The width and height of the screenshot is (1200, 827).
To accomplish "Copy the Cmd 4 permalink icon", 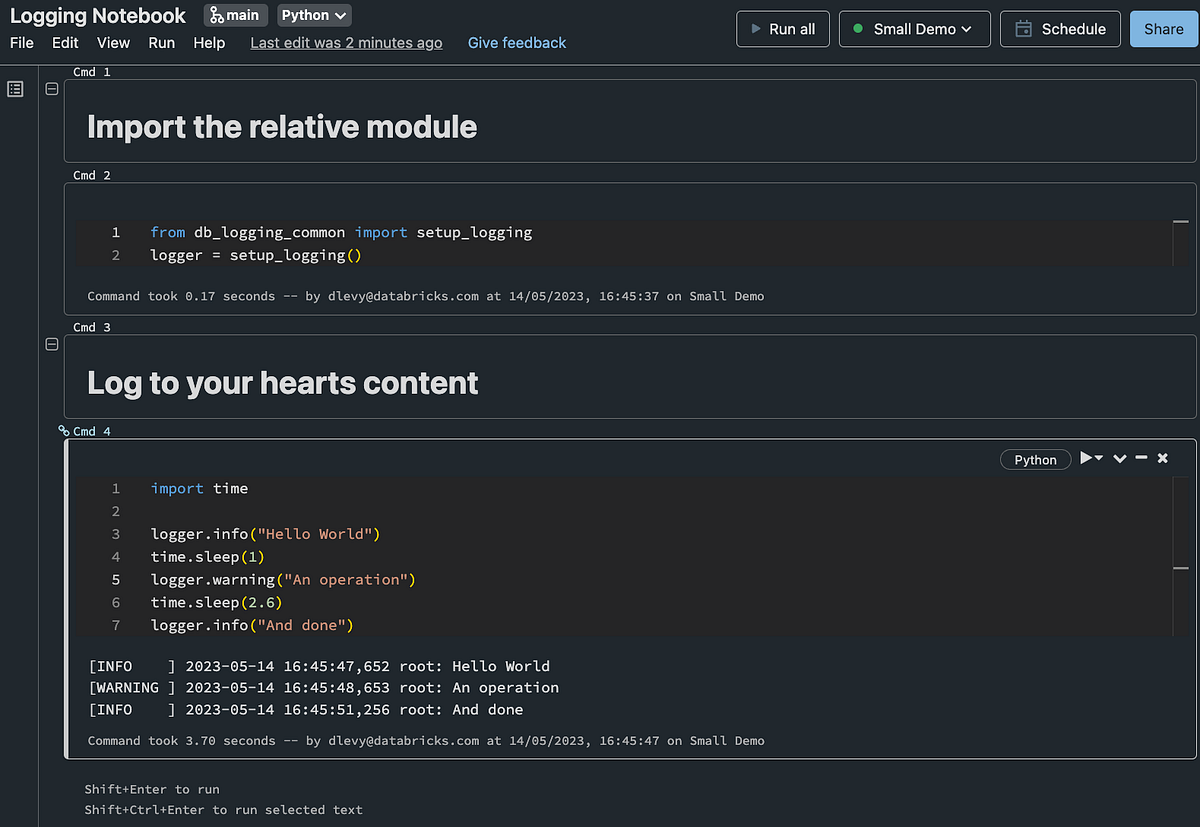I will pos(62,430).
